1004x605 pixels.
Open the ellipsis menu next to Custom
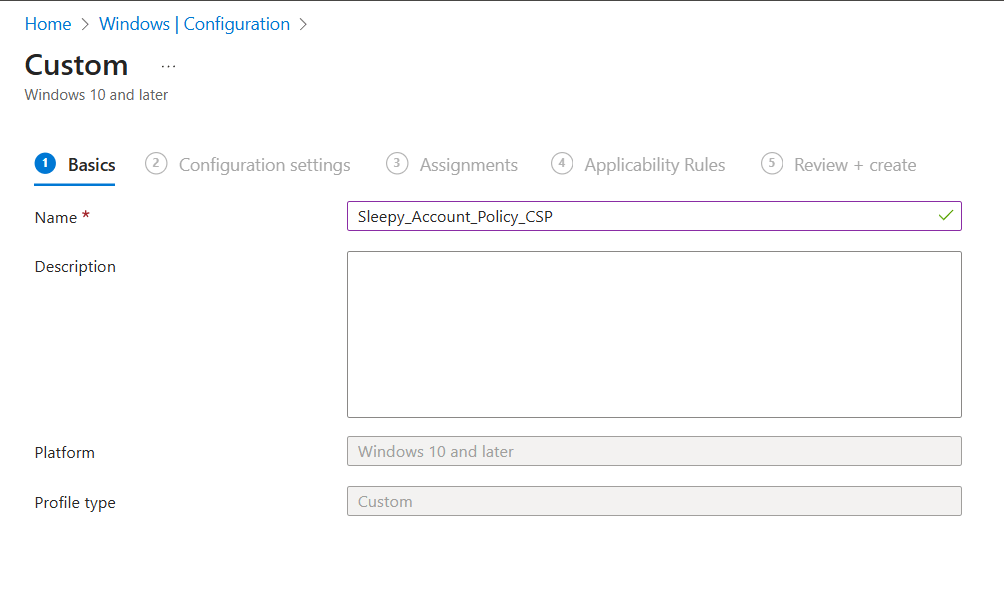click(168, 66)
